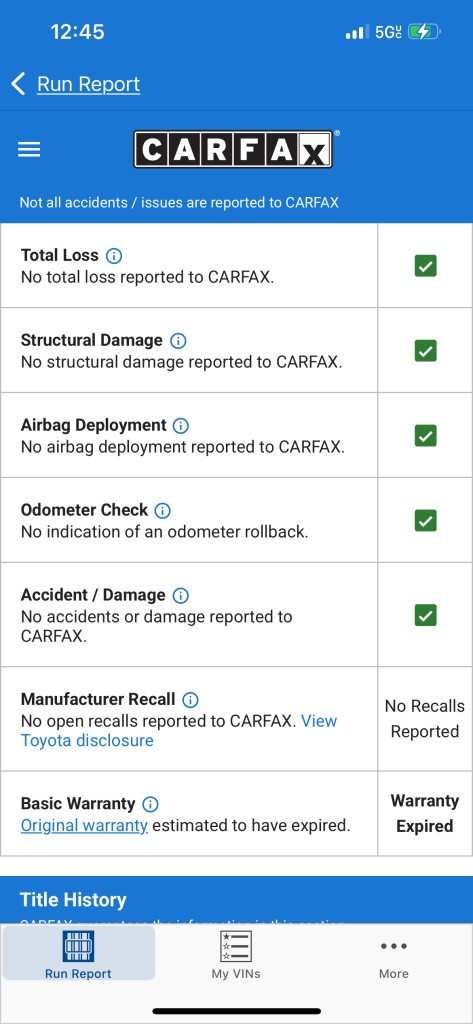The width and height of the screenshot is (473, 1024).
Task: Tap the info icon beside Airbag Deployment
Action: click(180, 425)
